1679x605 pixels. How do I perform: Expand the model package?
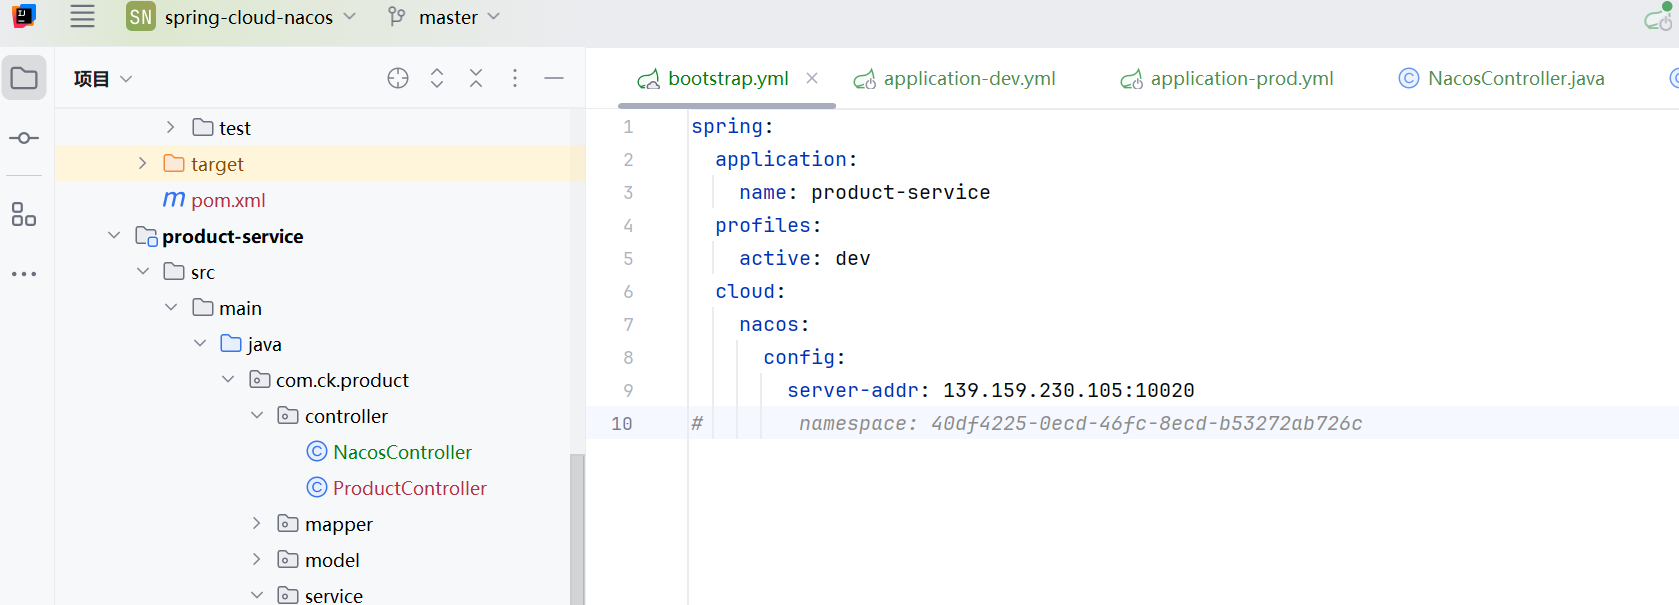(257, 559)
